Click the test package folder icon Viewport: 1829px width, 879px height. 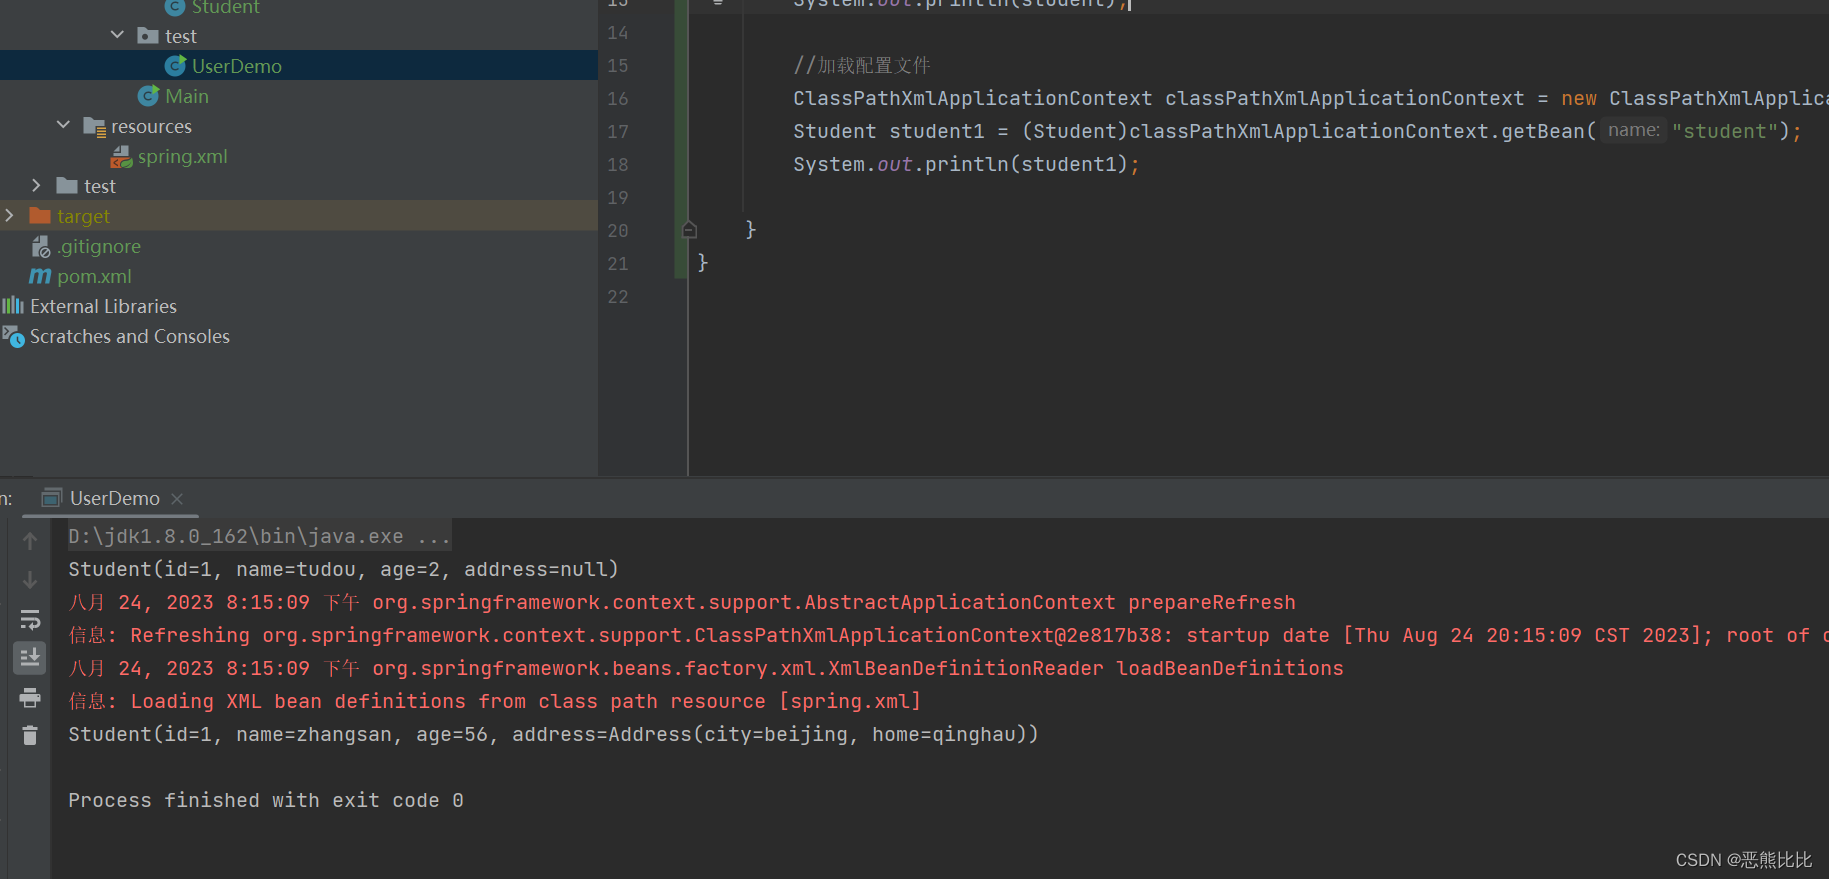click(148, 36)
